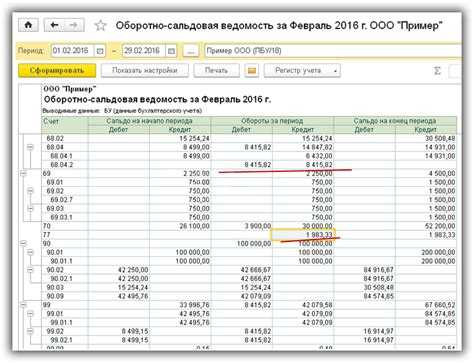Collapse account 90.01 group
474x363 pixels.
[30, 252]
